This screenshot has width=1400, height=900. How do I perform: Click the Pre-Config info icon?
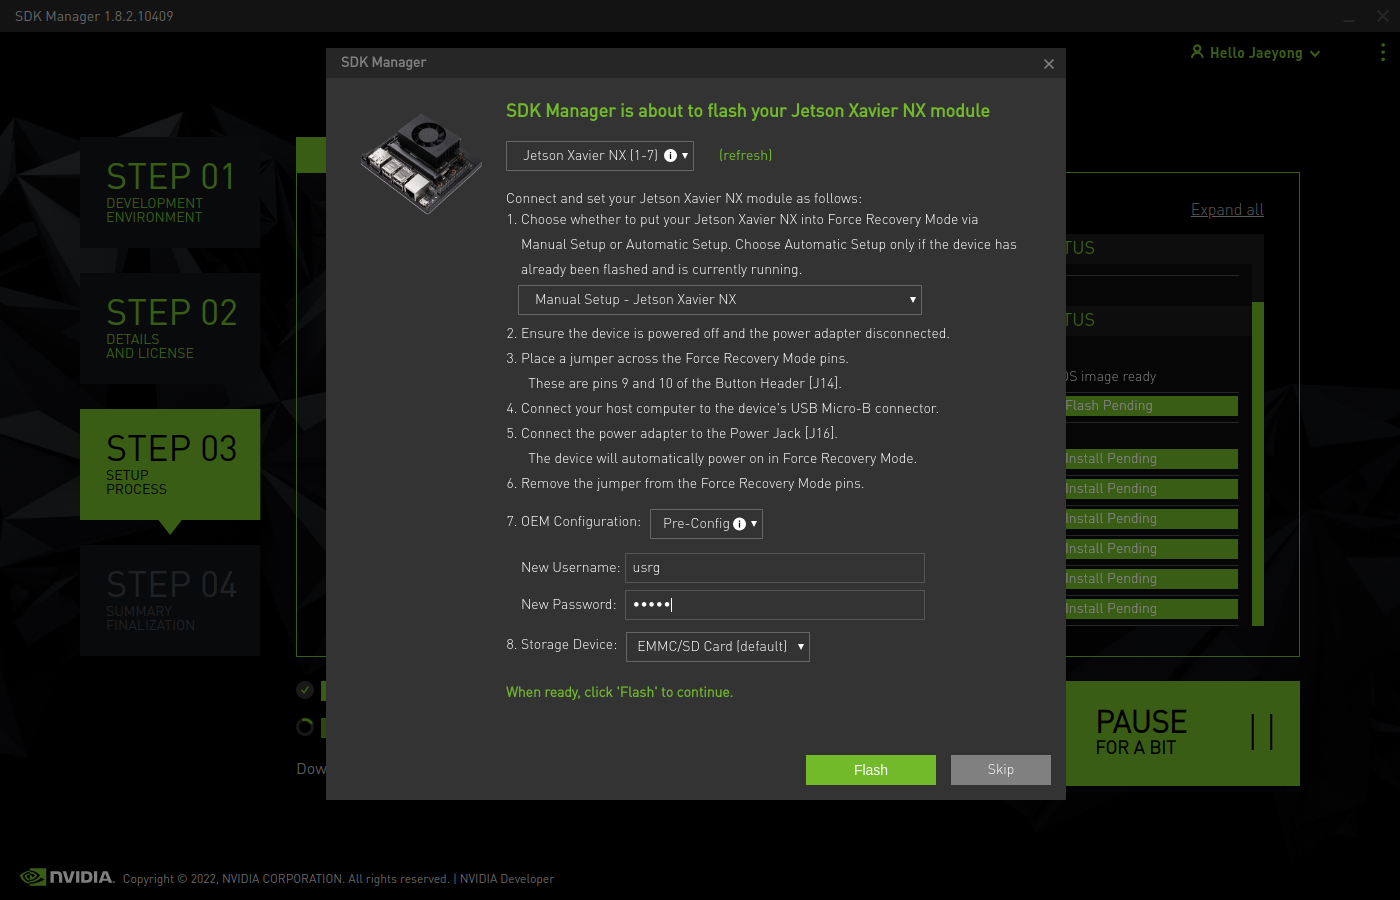tap(739, 523)
